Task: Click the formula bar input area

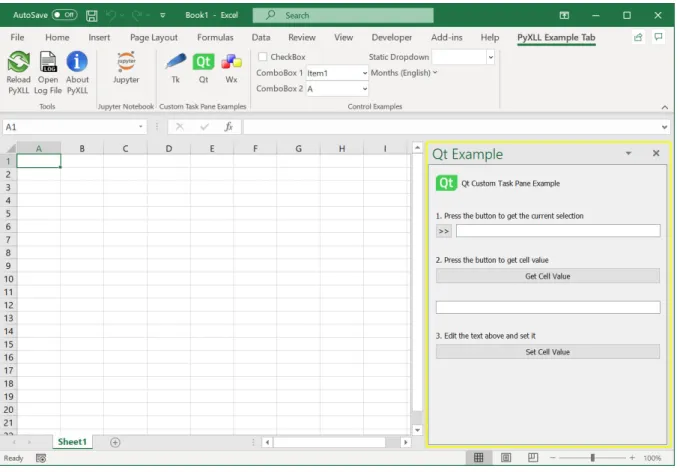Action: coord(450,127)
